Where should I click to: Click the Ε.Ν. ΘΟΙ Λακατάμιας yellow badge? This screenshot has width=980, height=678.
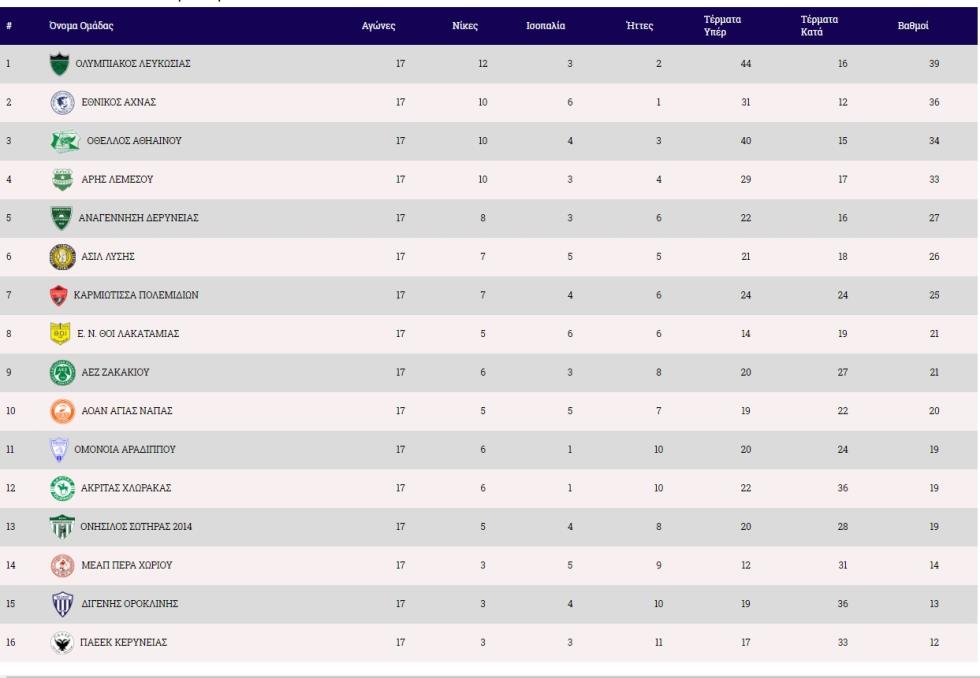(60, 334)
